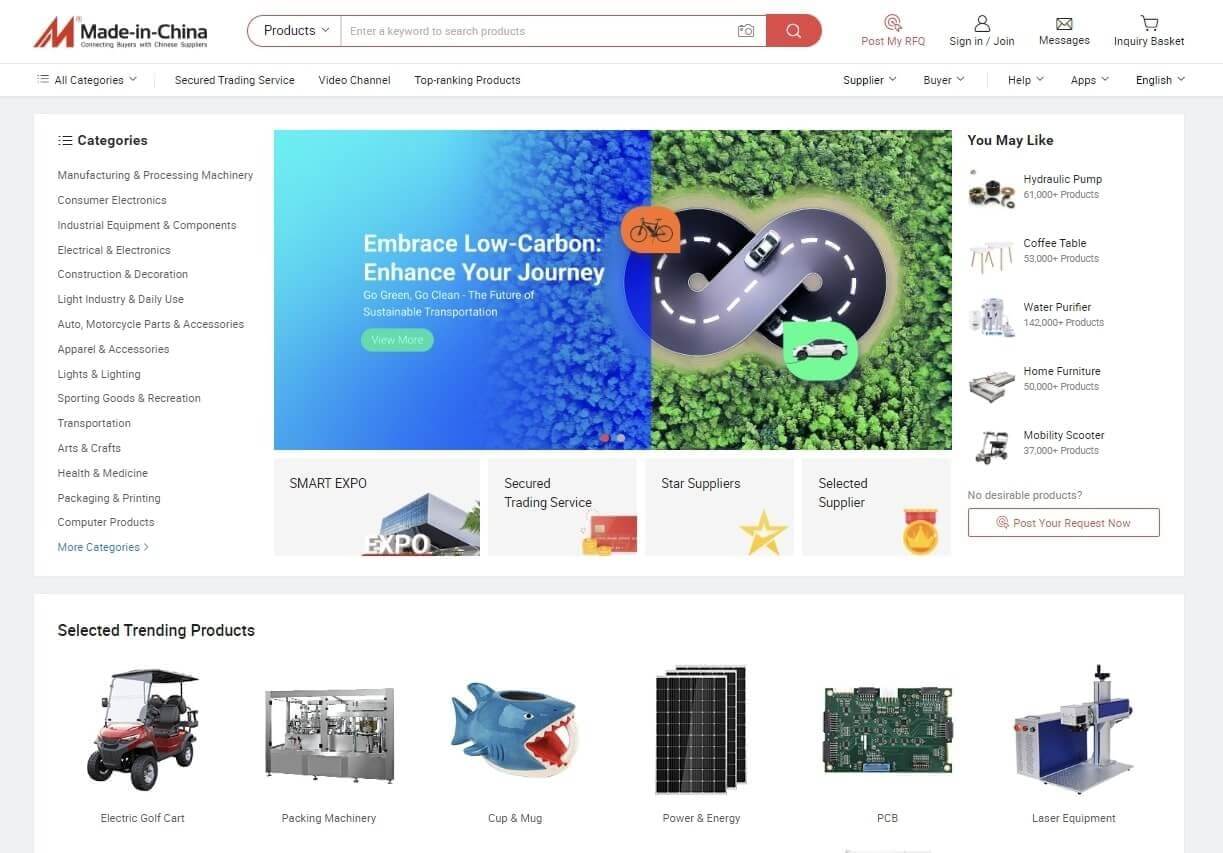This screenshot has width=1223, height=853.
Task: Open the Electric Golf Cart image
Action: pyautogui.click(x=142, y=730)
